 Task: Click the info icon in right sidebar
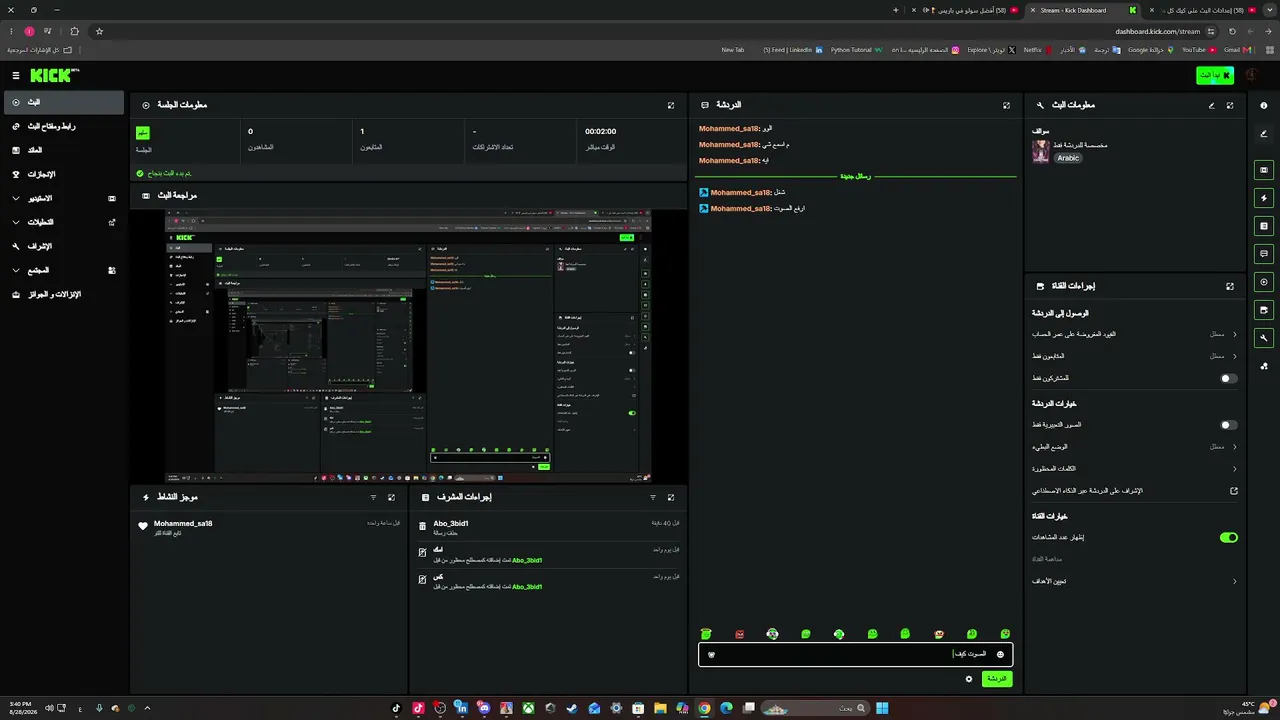1264,106
